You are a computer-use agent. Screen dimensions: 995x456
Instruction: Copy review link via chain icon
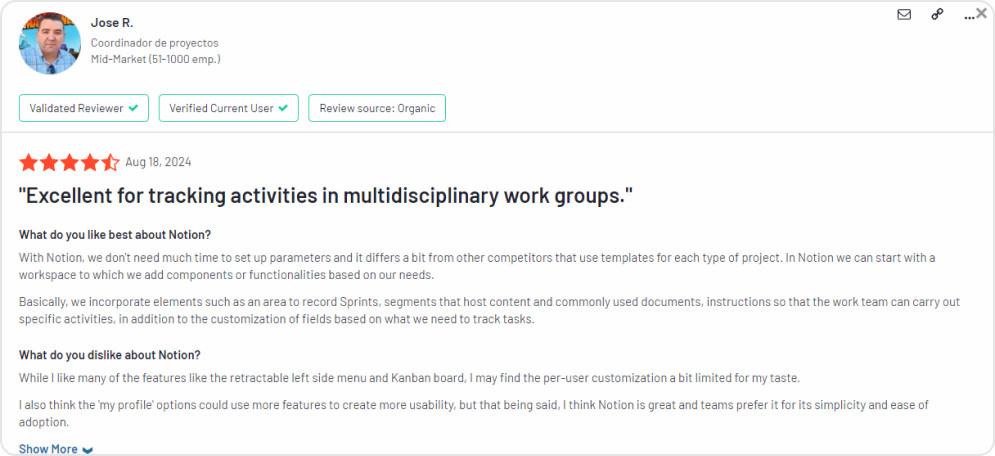937,14
